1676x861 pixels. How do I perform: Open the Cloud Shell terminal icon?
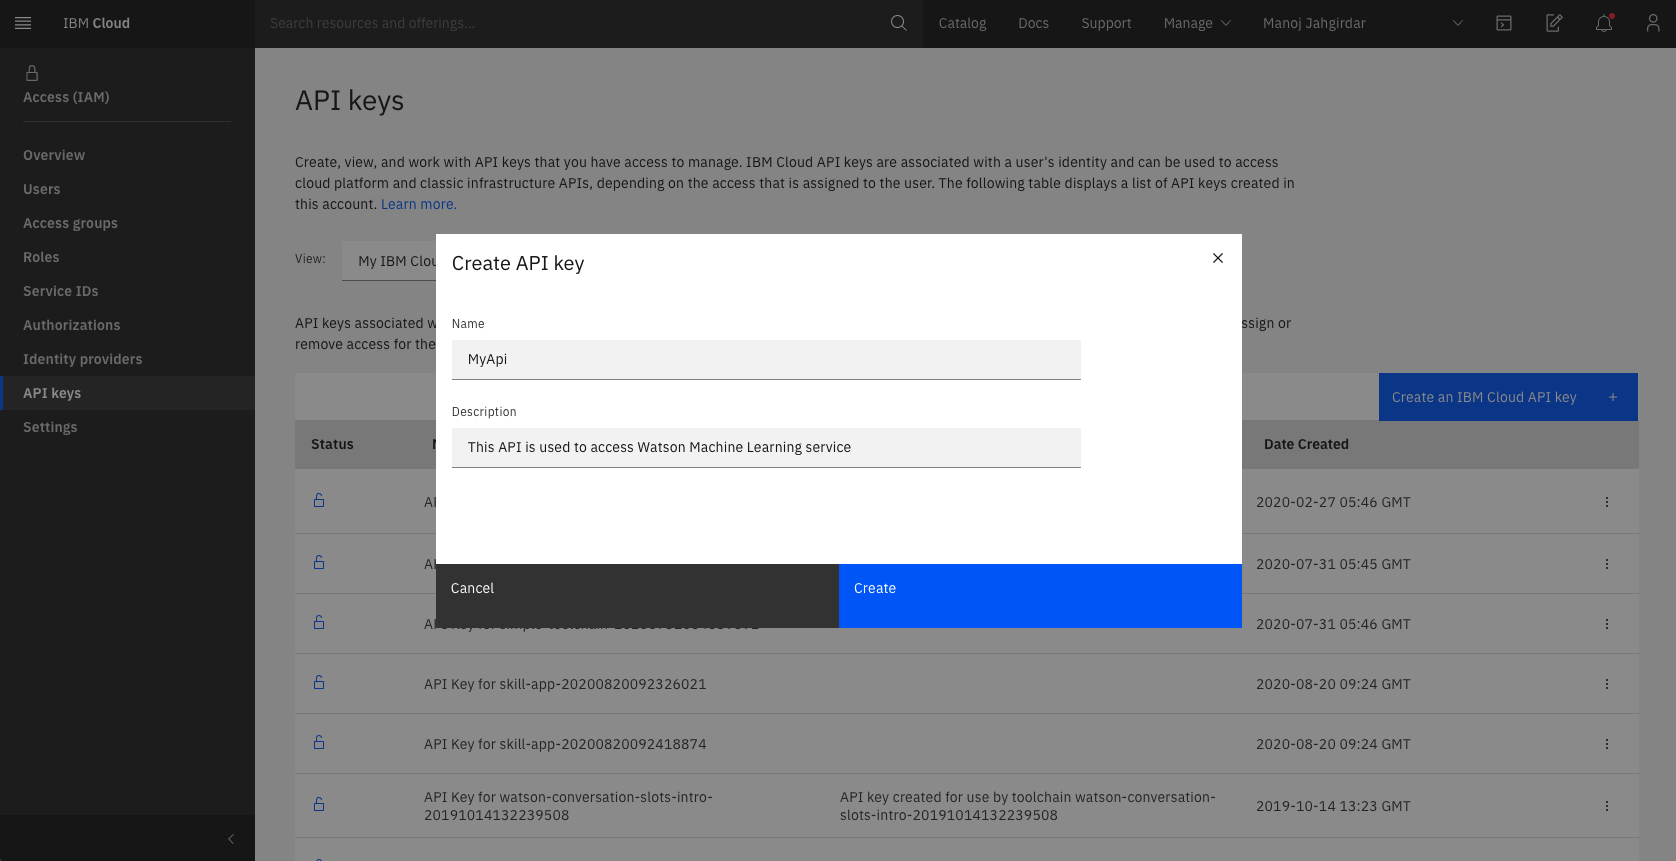point(1504,23)
